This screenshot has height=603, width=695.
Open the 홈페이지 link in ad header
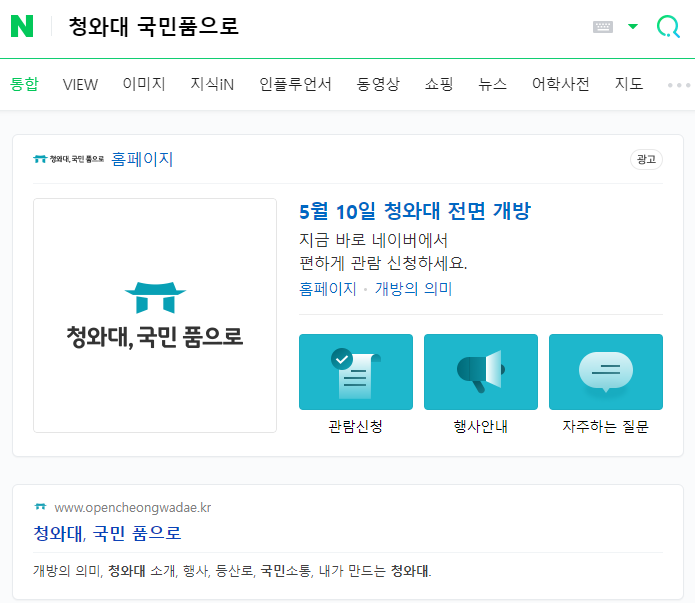pyautogui.click(x=142, y=159)
